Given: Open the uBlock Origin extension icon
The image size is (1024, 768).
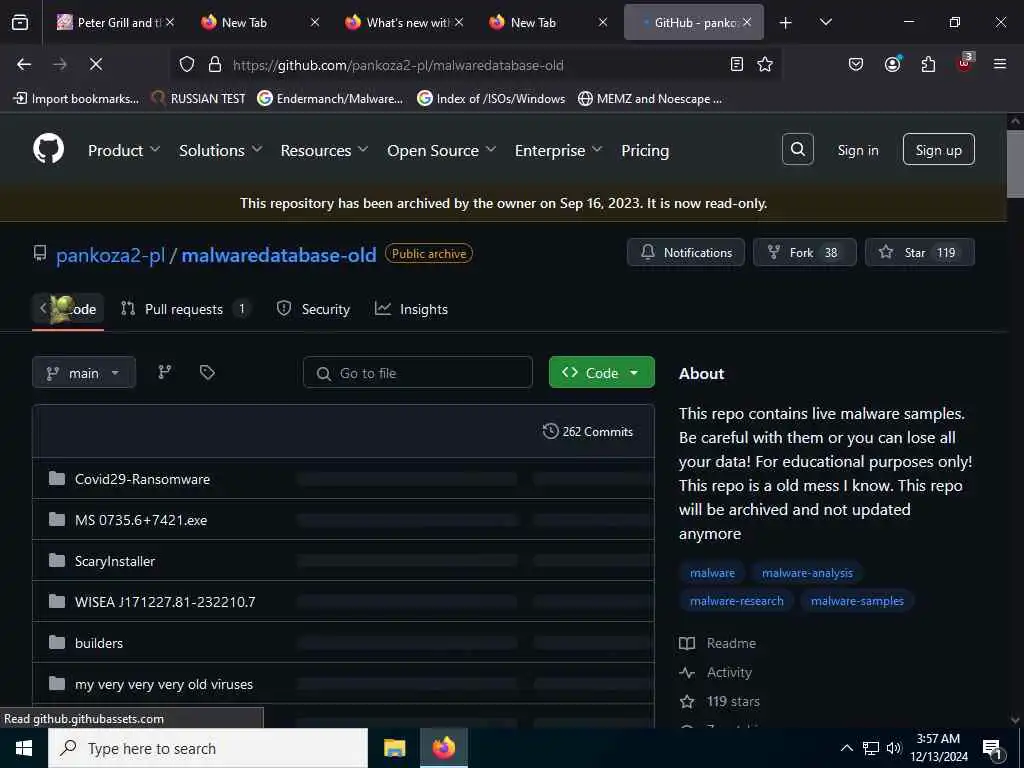Looking at the screenshot, I should (x=965, y=63).
